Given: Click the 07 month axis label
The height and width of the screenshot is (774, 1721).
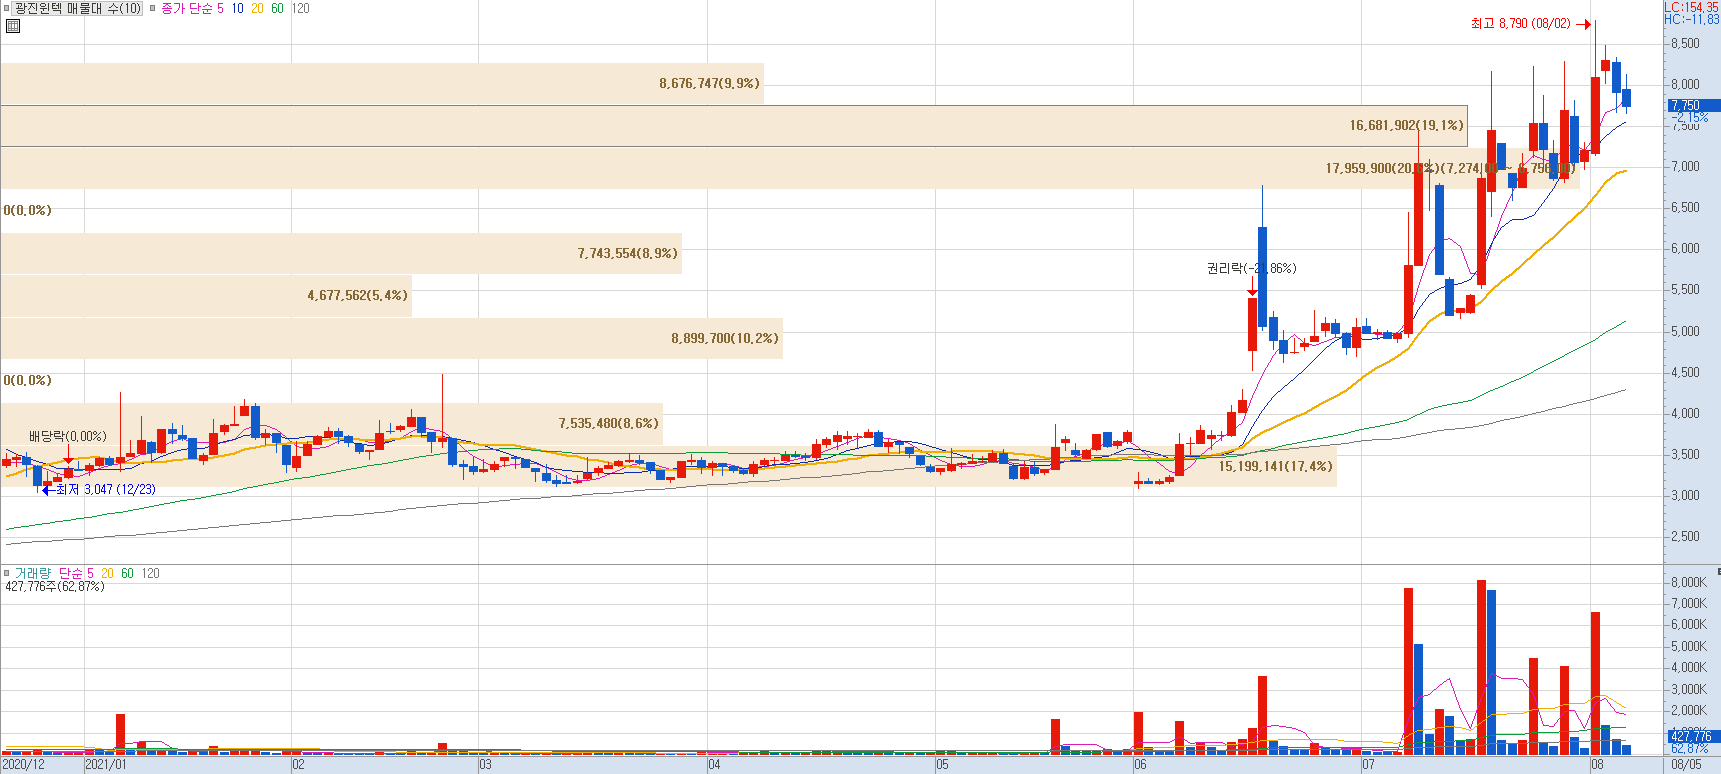Looking at the screenshot, I should [1368, 765].
